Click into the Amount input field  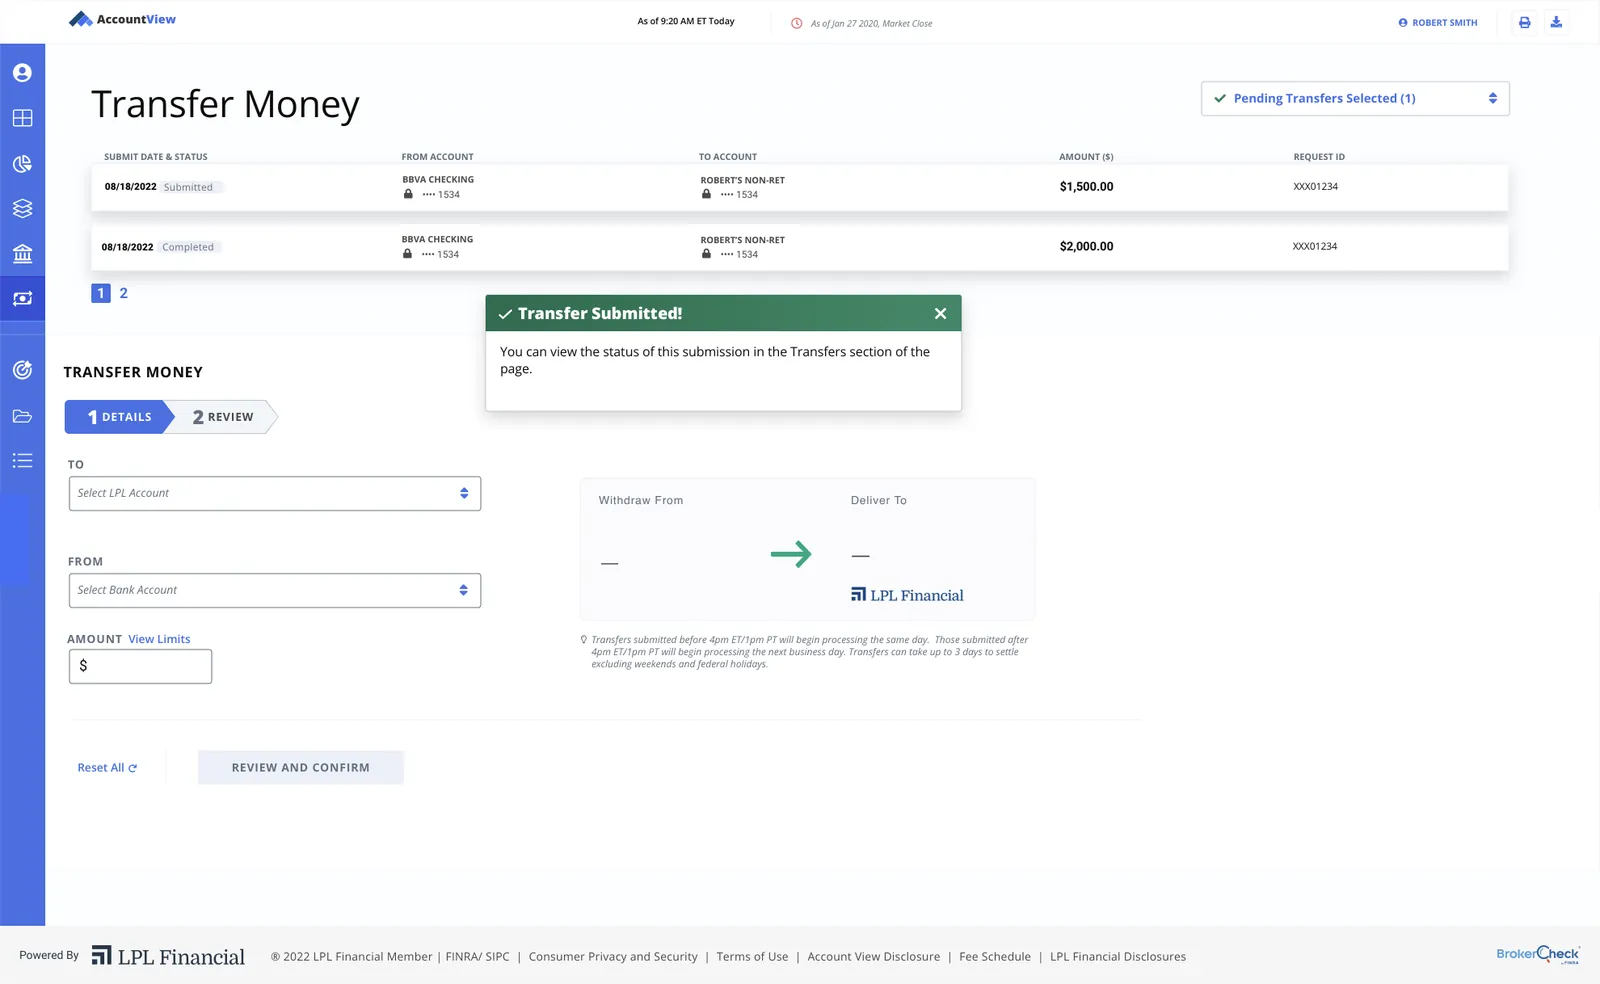(140, 666)
